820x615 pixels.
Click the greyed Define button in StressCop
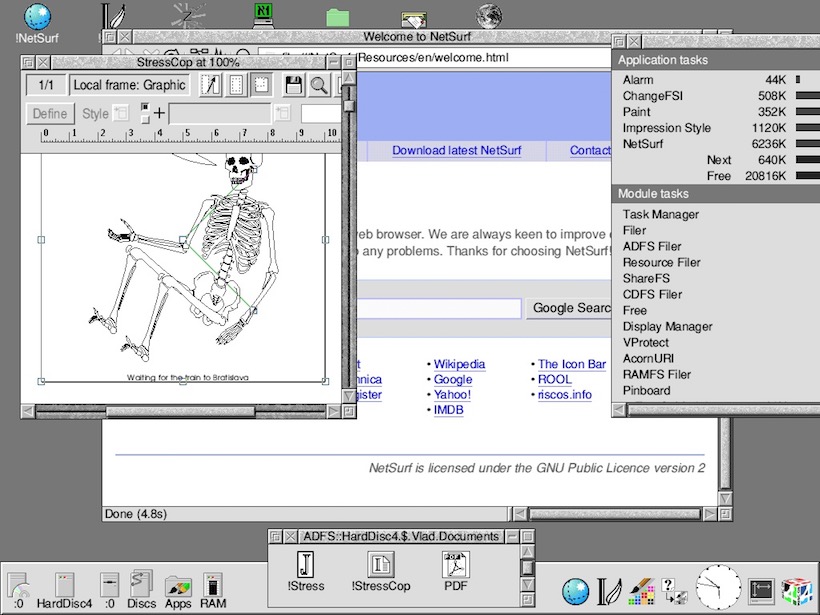pyautogui.click(x=50, y=113)
